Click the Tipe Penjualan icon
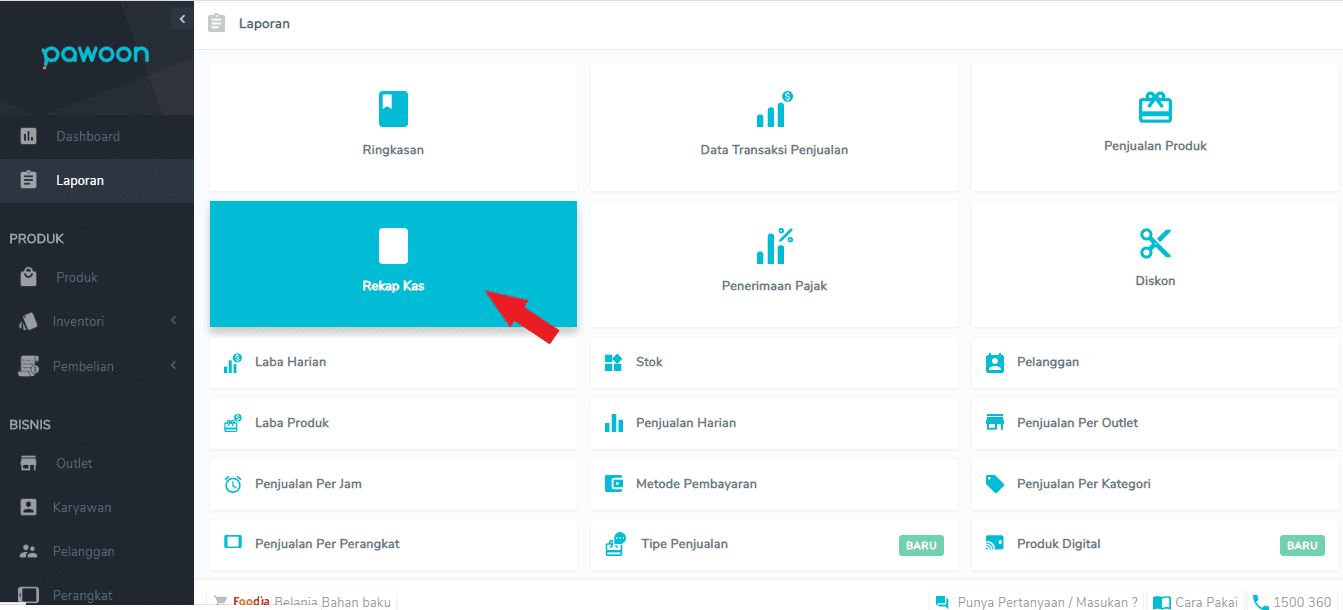The width and height of the screenshot is (1343, 610). 615,544
